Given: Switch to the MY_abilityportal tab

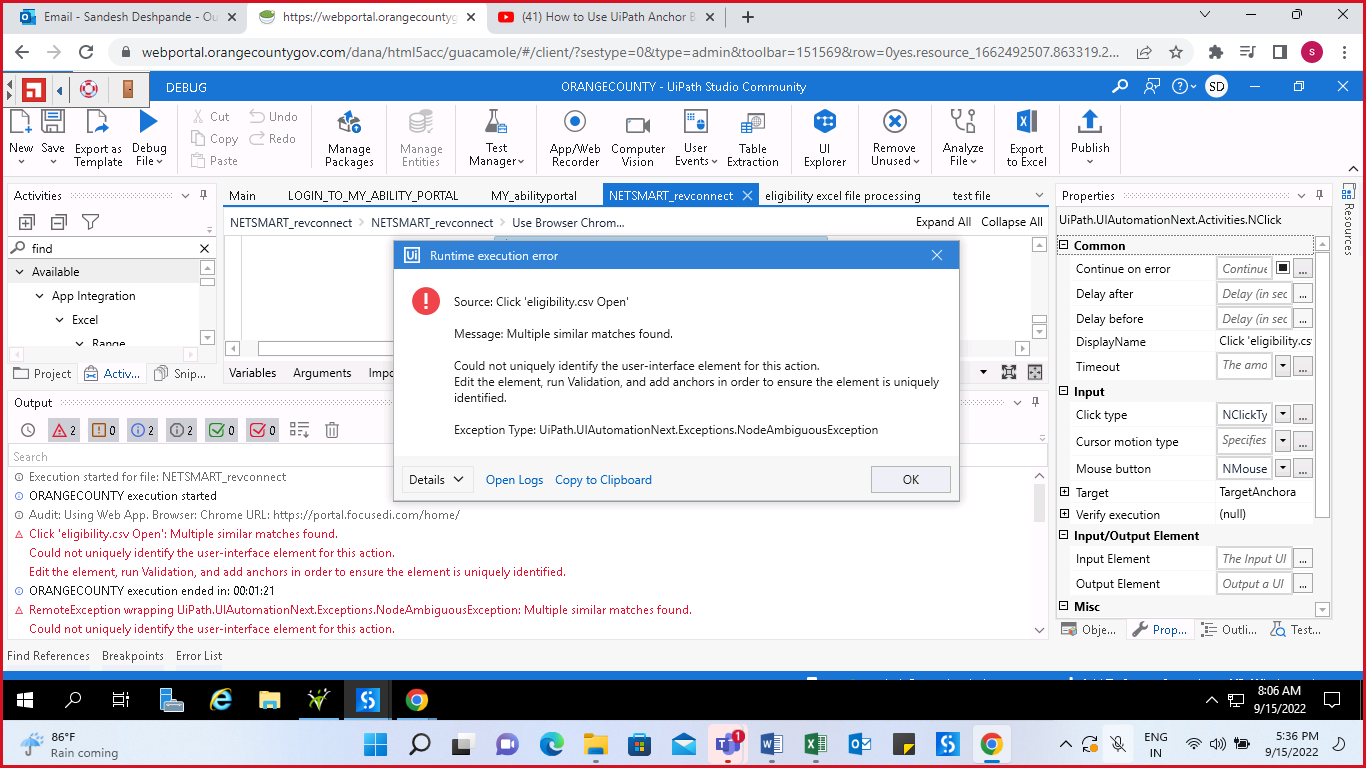Looking at the screenshot, I should click(x=534, y=196).
